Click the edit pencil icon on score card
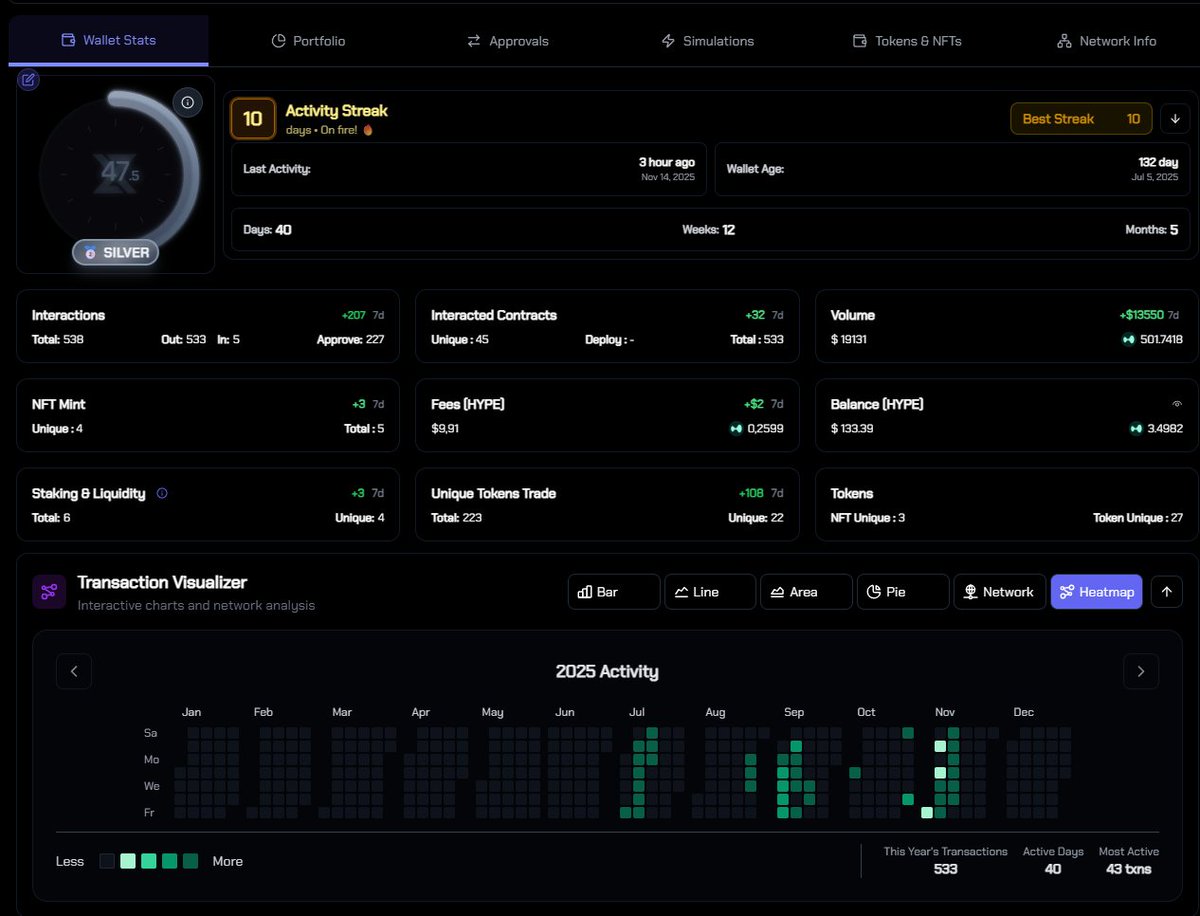 (x=29, y=79)
